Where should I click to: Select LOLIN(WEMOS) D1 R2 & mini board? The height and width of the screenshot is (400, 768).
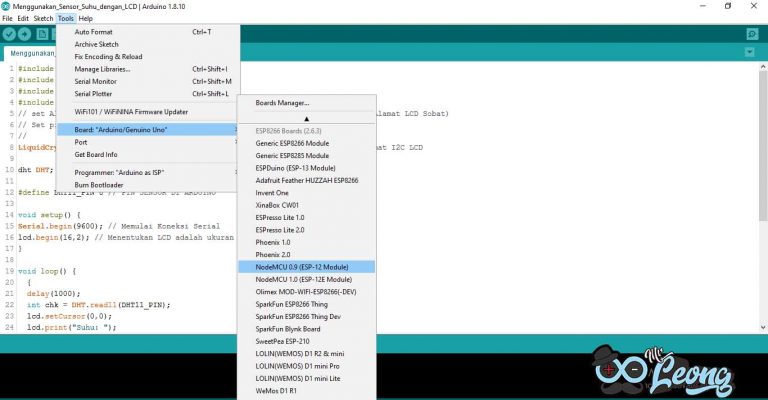click(307, 353)
